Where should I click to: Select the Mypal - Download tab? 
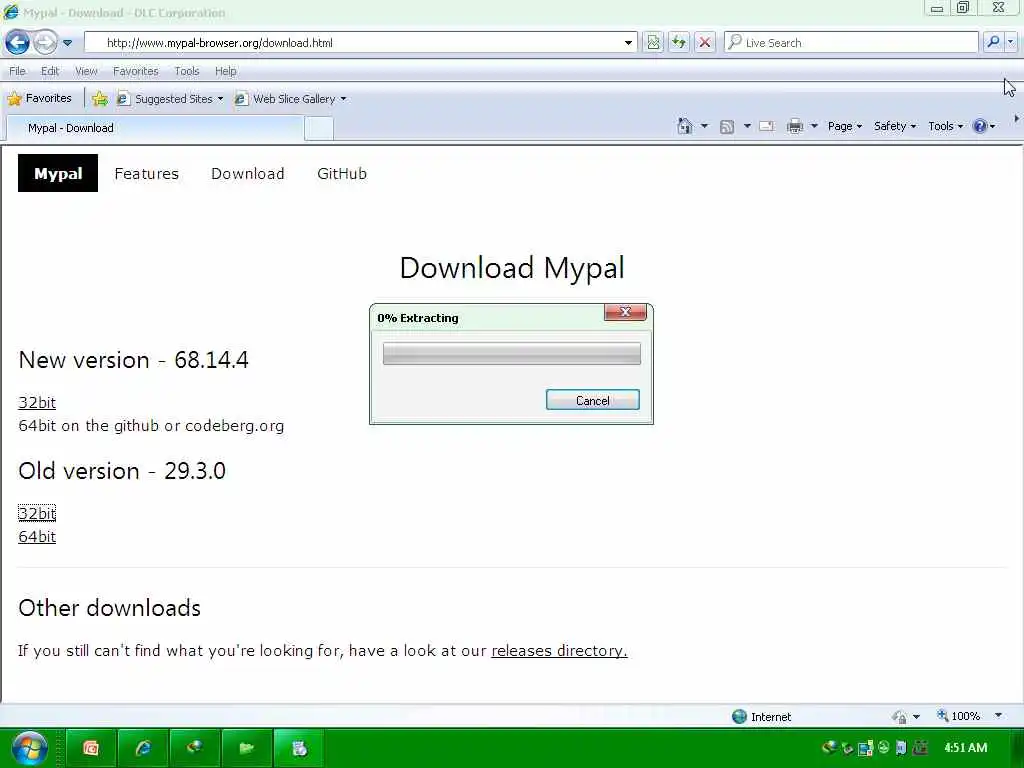[x=155, y=128]
